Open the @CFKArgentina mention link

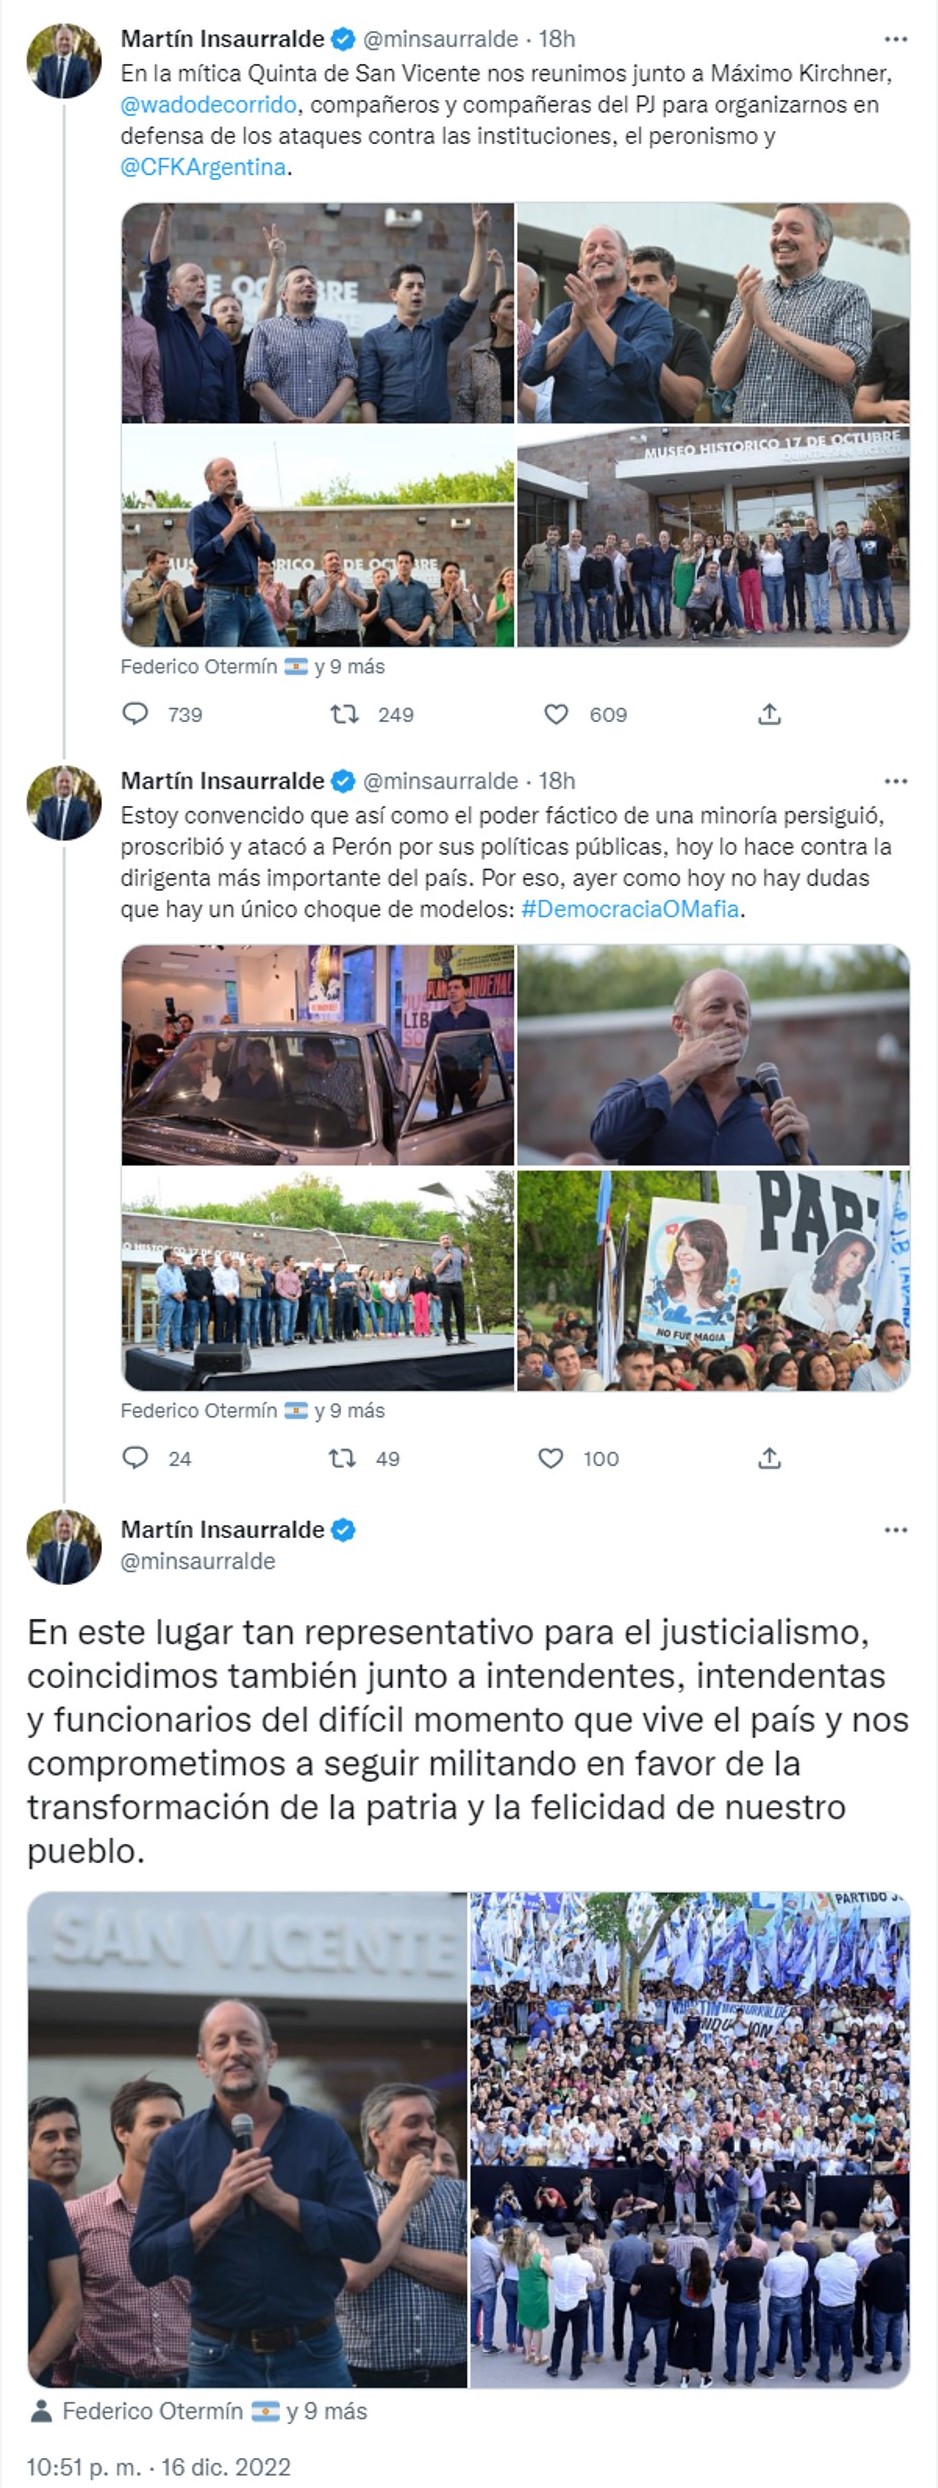[x=204, y=167]
